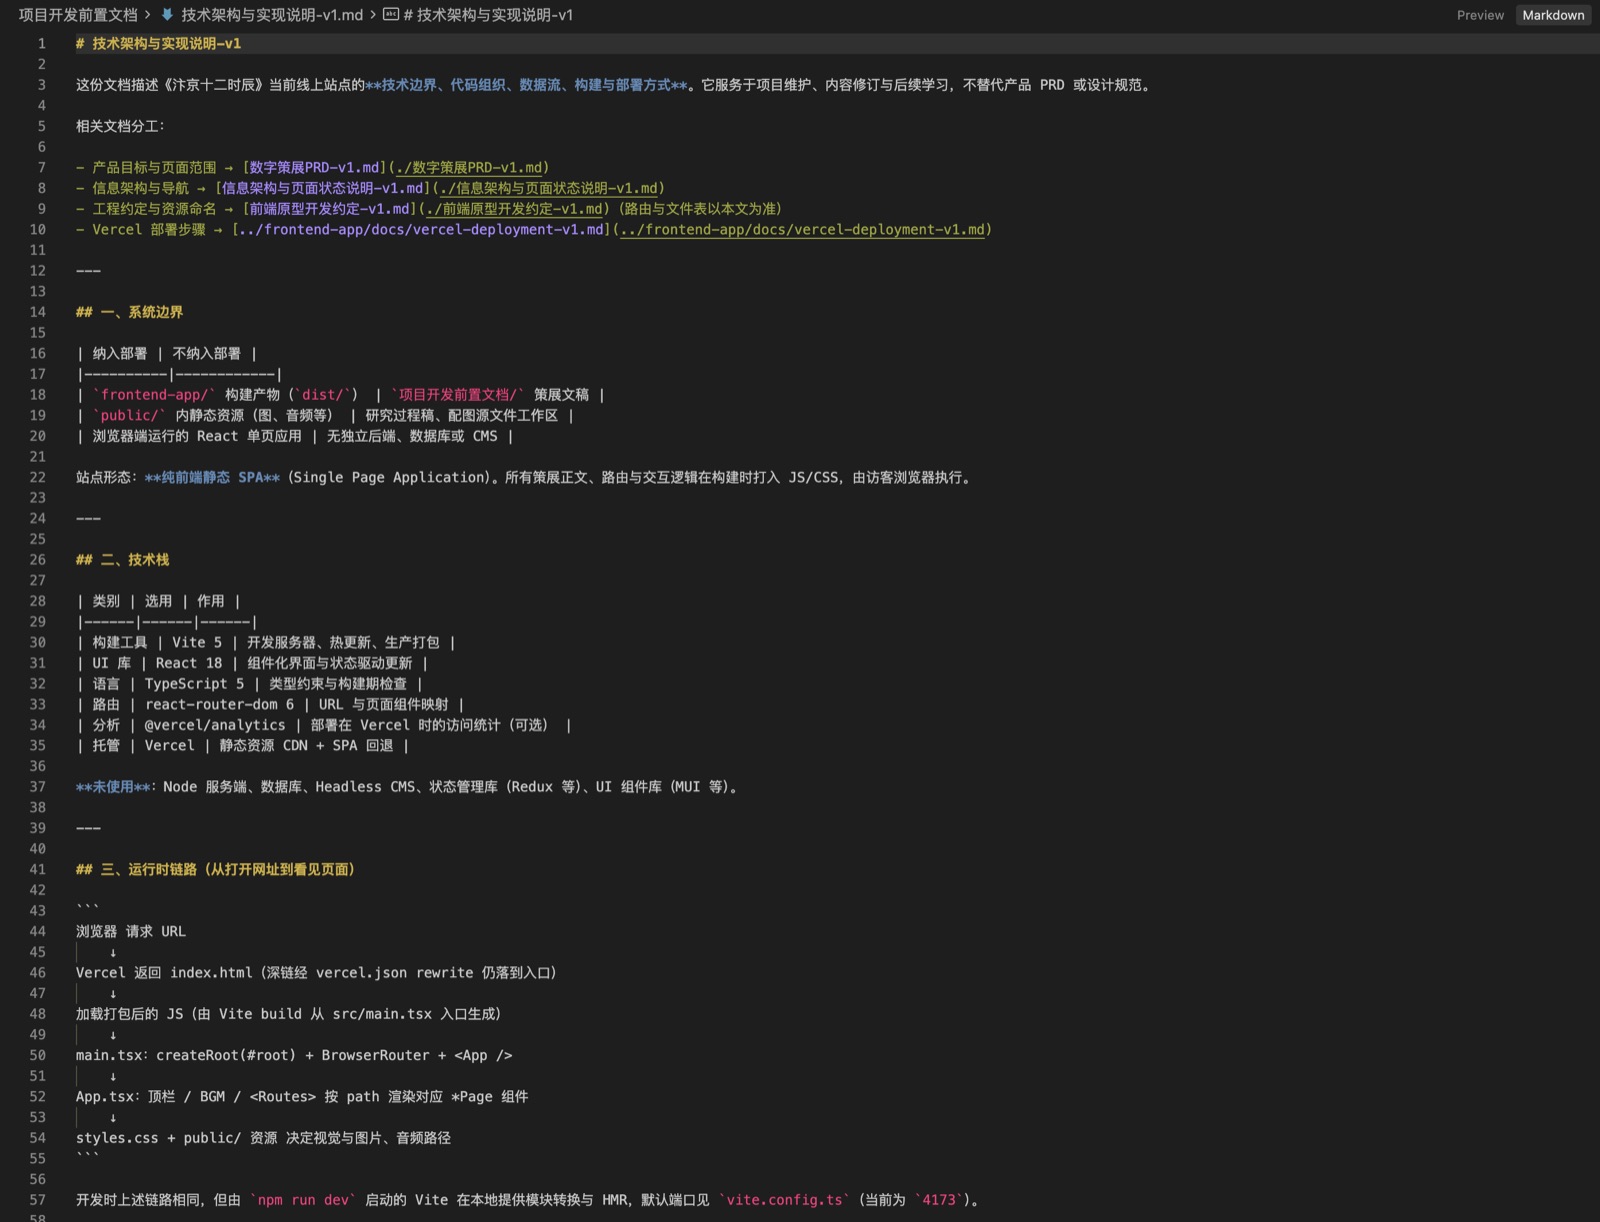Click the bold text **纯前端静态 SPA**
The image size is (1600, 1222).
pyautogui.click(x=212, y=477)
